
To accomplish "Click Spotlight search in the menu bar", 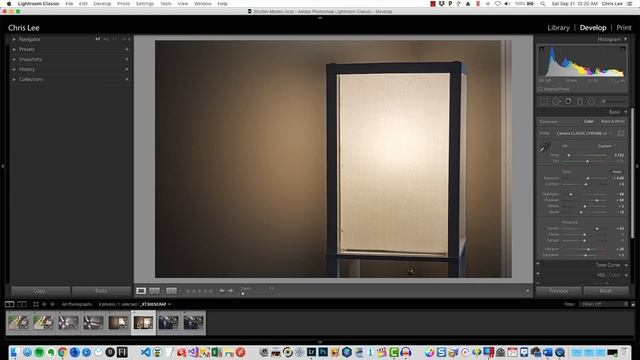I will [542, 4].
